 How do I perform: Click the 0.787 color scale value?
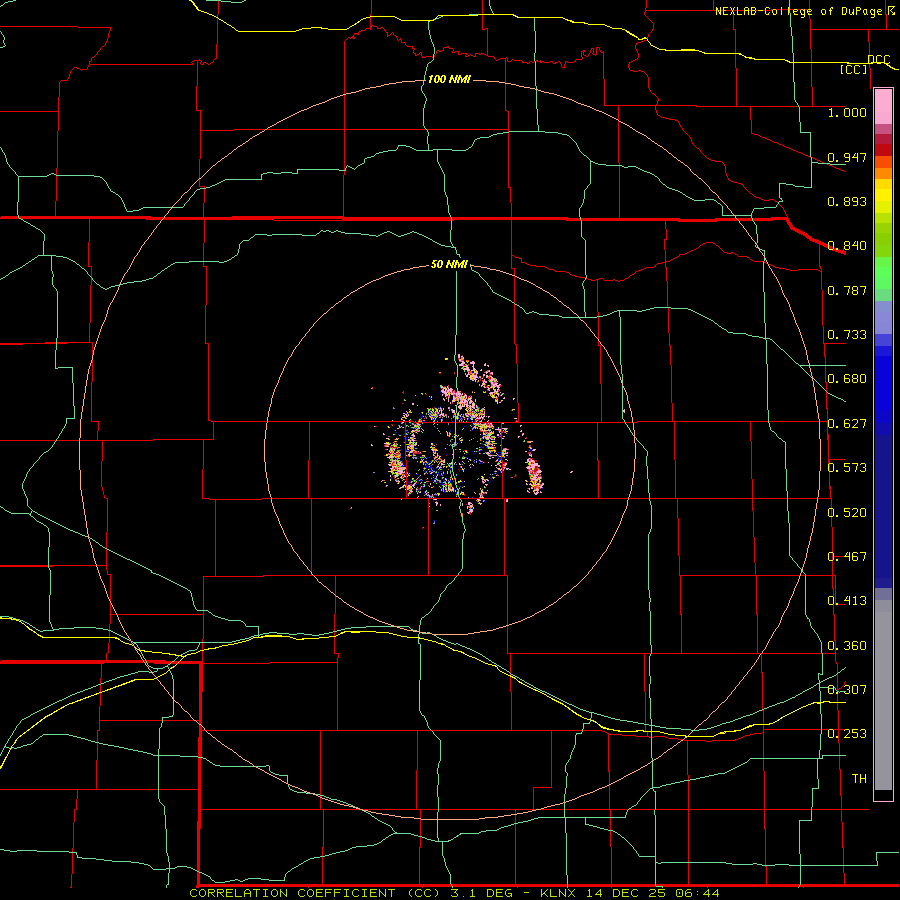pyautogui.click(x=847, y=290)
